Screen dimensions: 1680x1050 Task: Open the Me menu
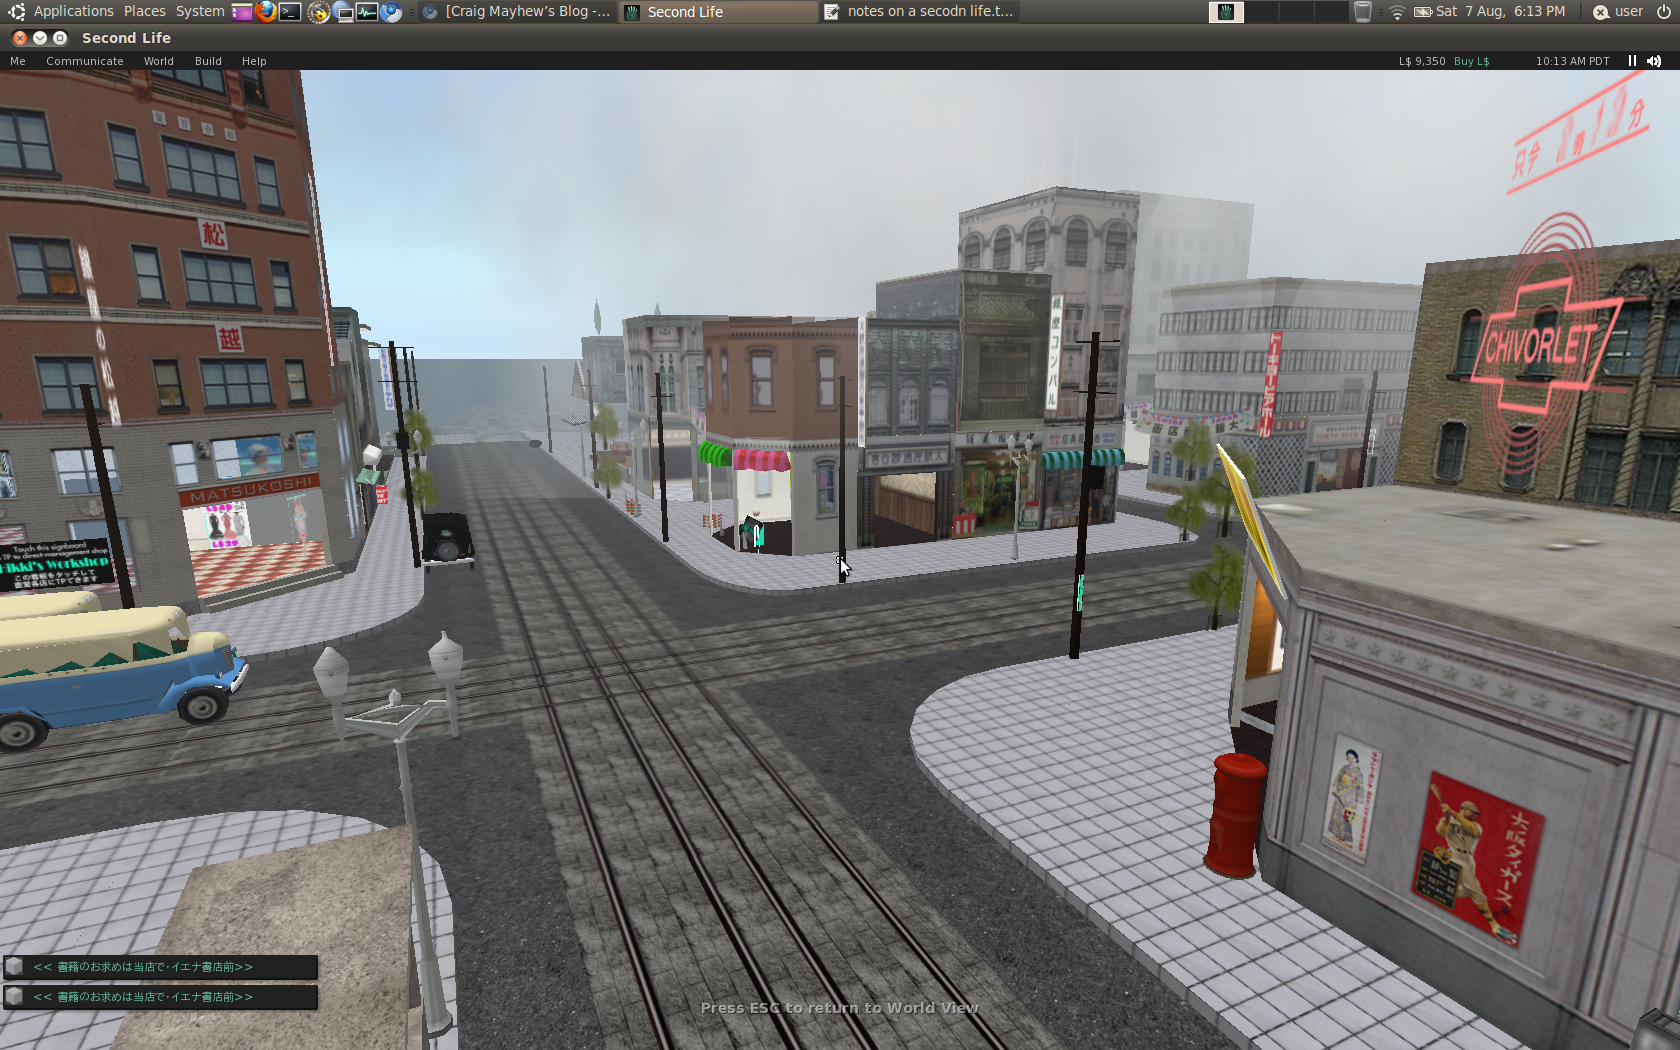[18, 61]
